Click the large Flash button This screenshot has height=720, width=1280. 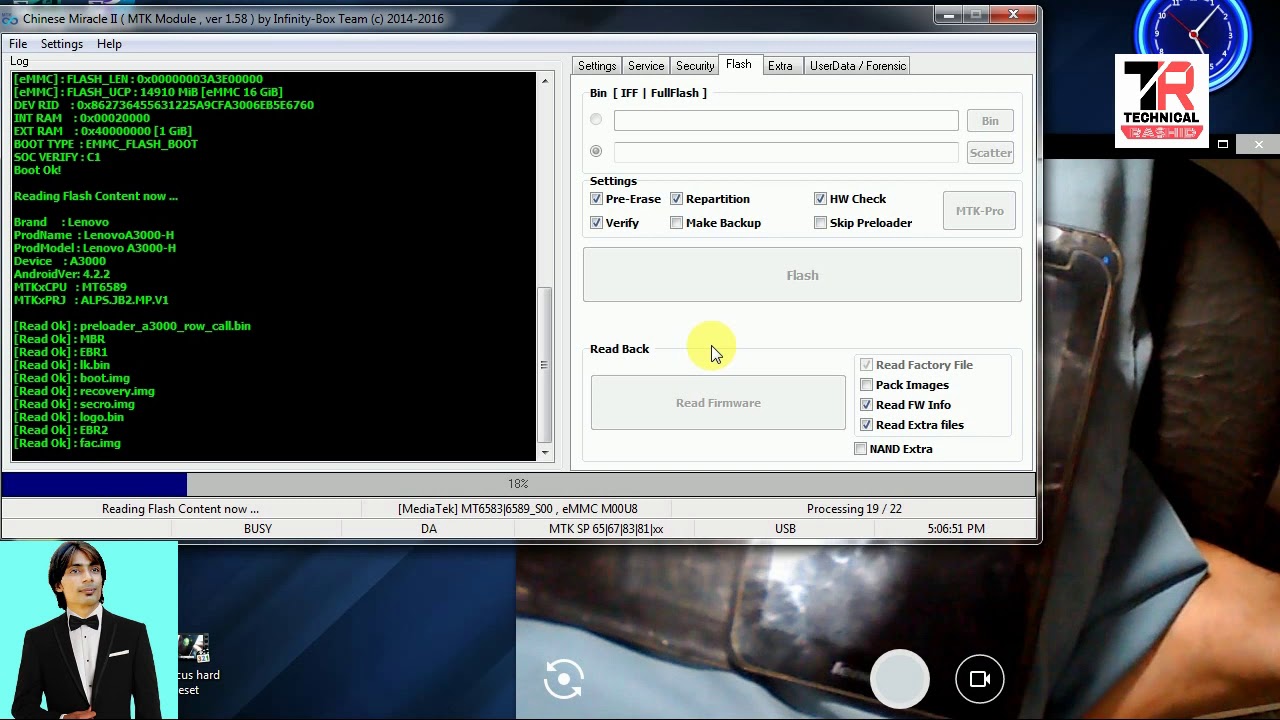pyautogui.click(x=802, y=275)
